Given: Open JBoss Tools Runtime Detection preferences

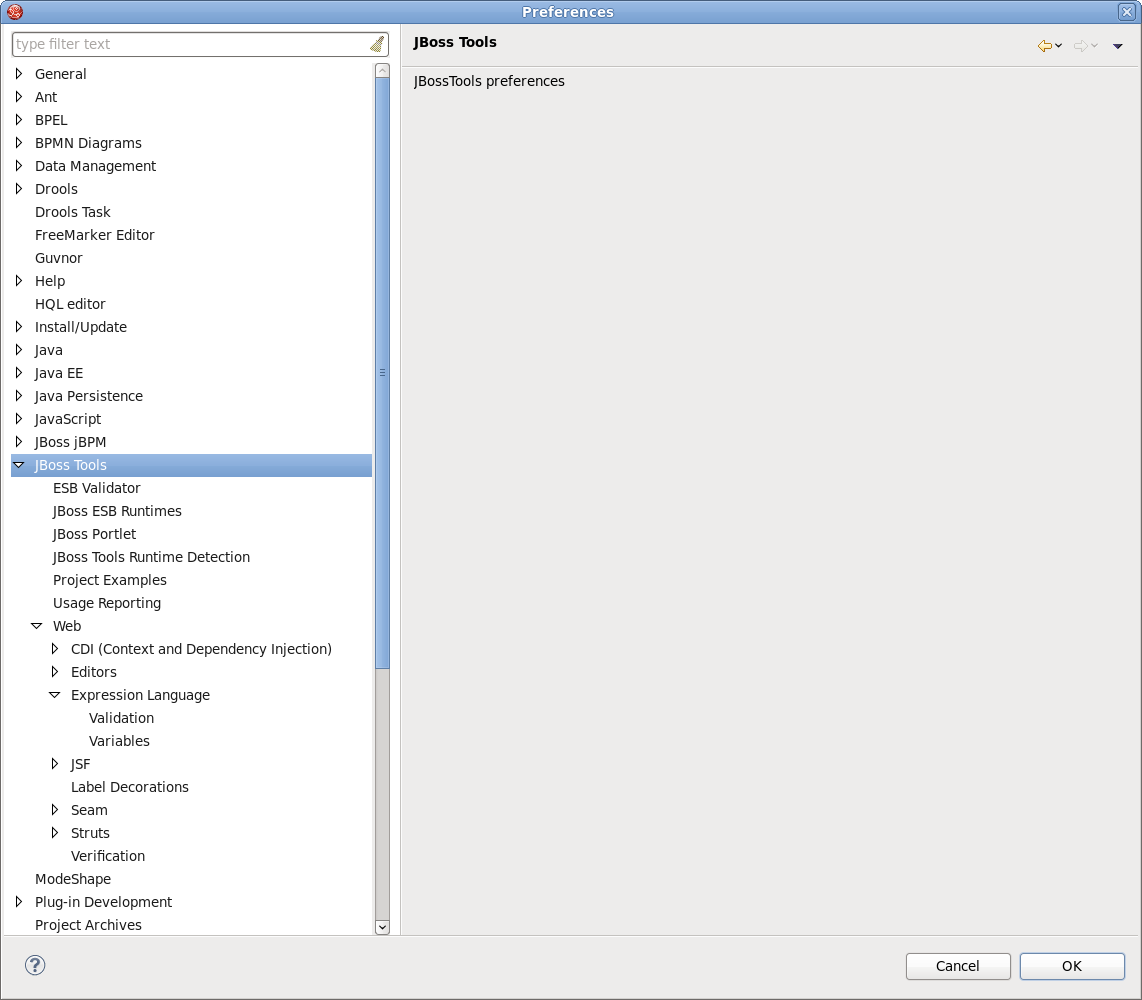Looking at the screenshot, I should tap(151, 557).
